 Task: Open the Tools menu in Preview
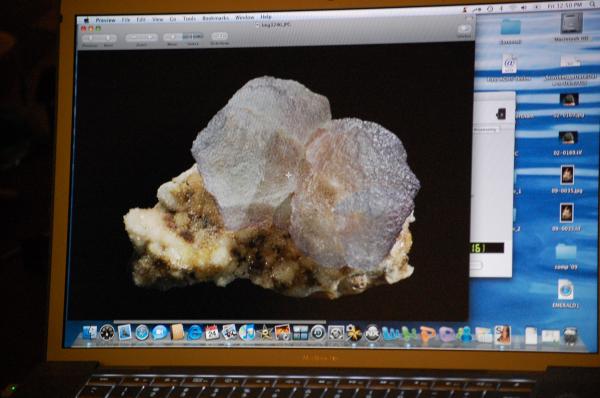189,18
